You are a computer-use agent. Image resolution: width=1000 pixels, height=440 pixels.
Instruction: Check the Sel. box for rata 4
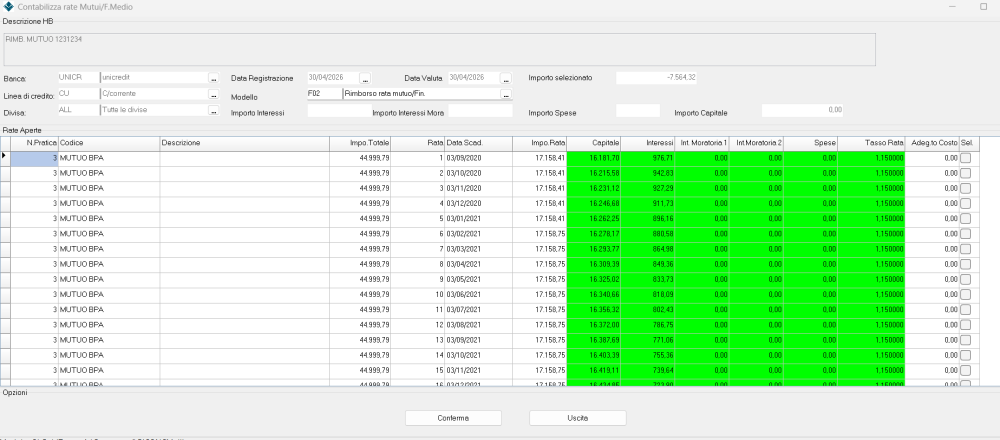click(965, 203)
